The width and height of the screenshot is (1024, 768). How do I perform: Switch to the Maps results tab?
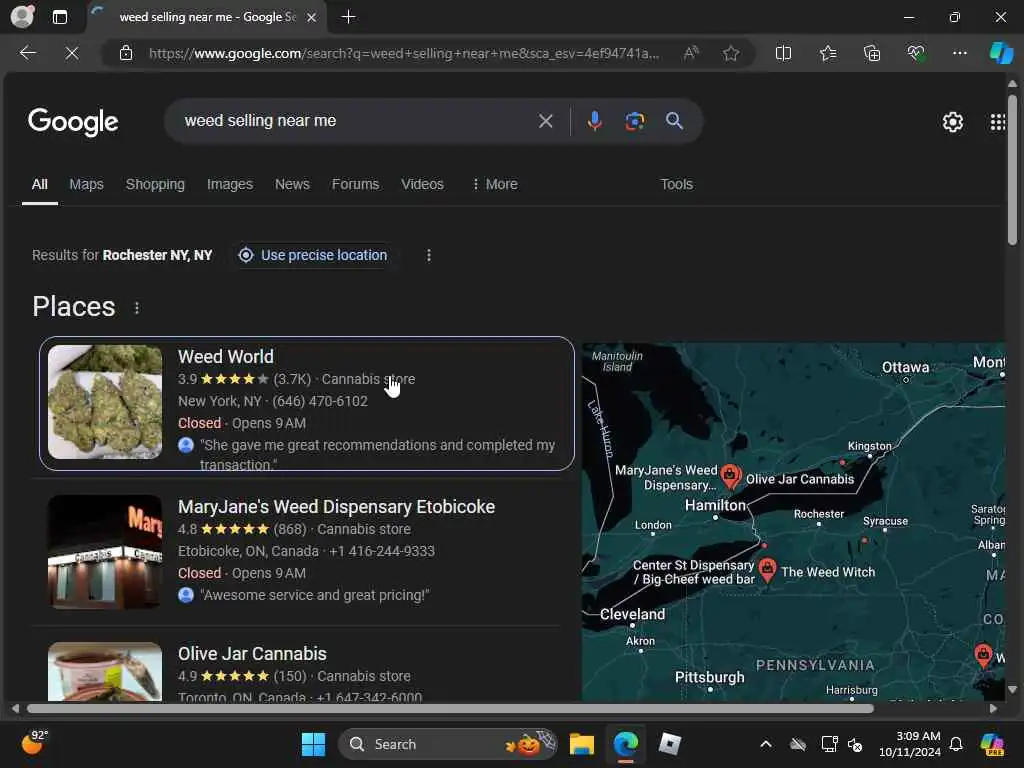click(x=86, y=184)
